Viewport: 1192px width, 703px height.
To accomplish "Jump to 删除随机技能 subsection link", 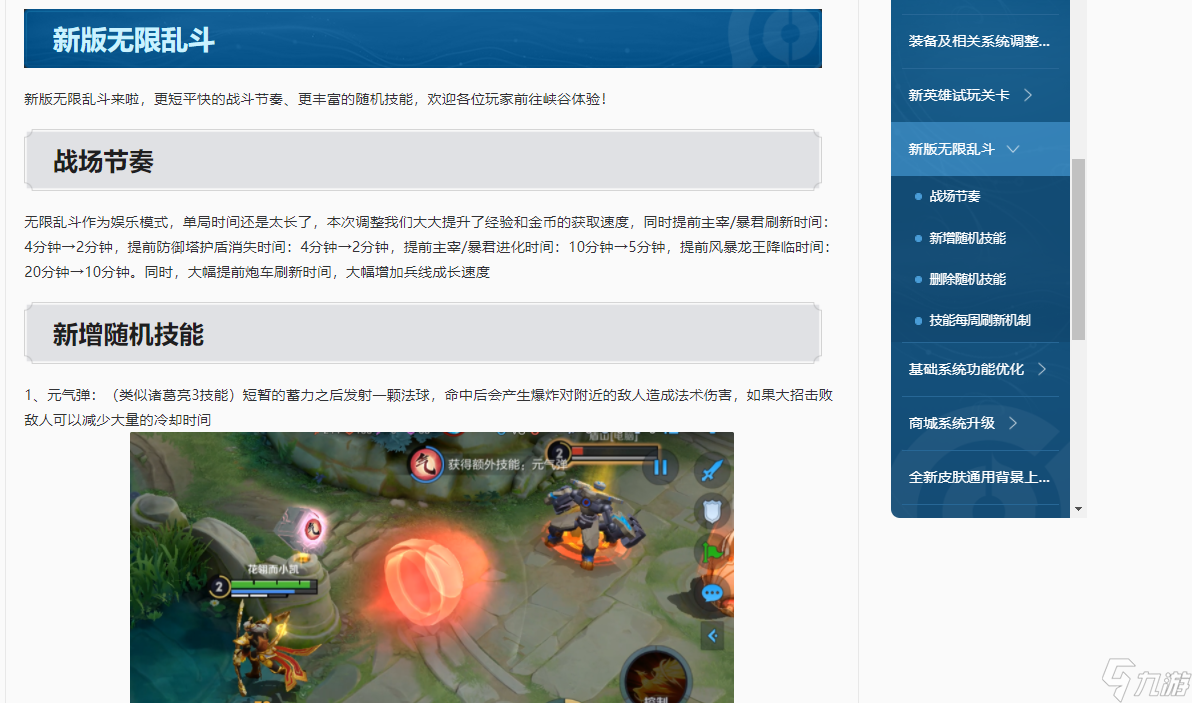I will 967,279.
